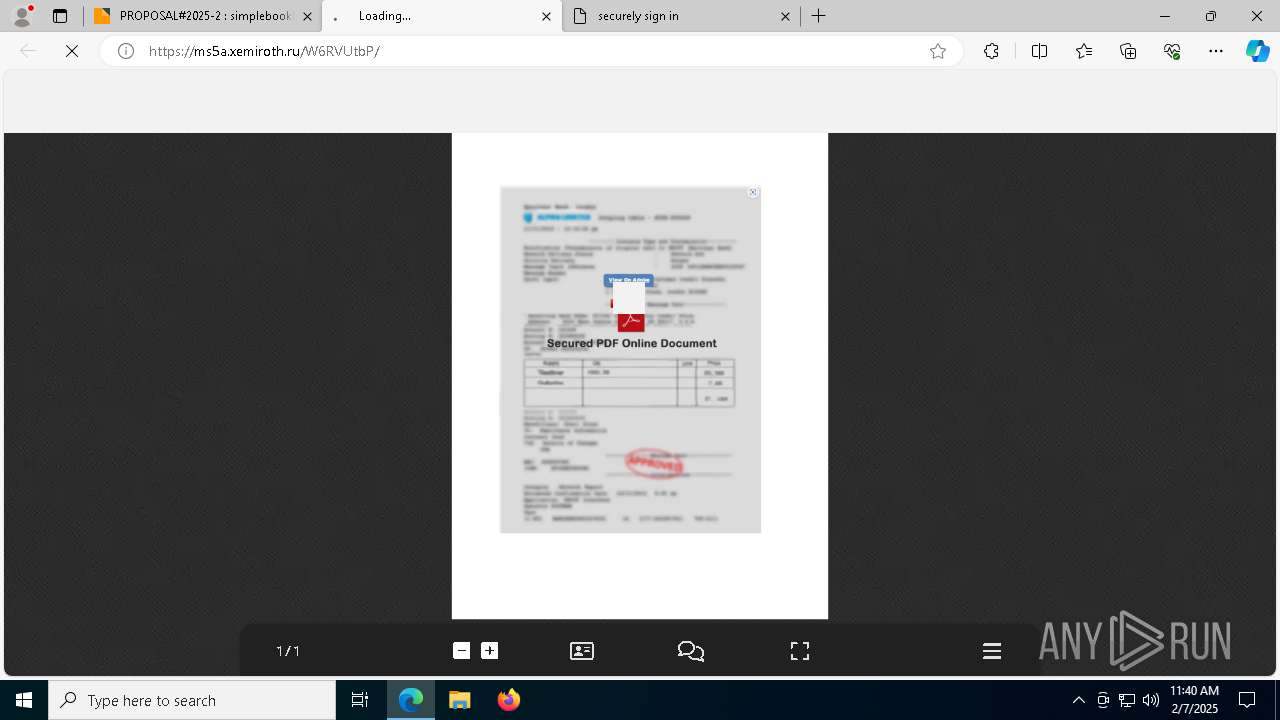Close the Loading tab

546,16
